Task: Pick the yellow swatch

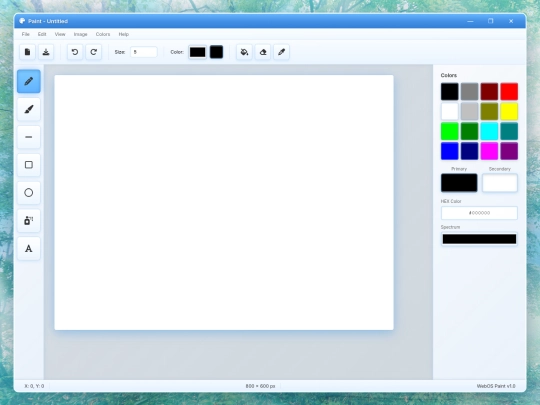Action: (x=509, y=111)
